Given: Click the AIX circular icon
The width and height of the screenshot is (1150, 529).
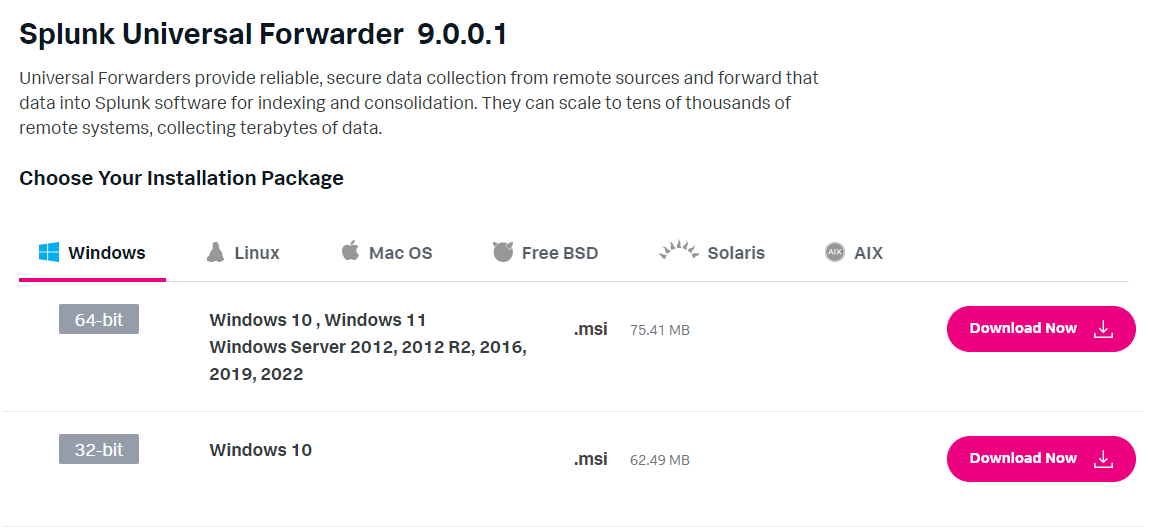Looking at the screenshot, I should pos(835,252).
